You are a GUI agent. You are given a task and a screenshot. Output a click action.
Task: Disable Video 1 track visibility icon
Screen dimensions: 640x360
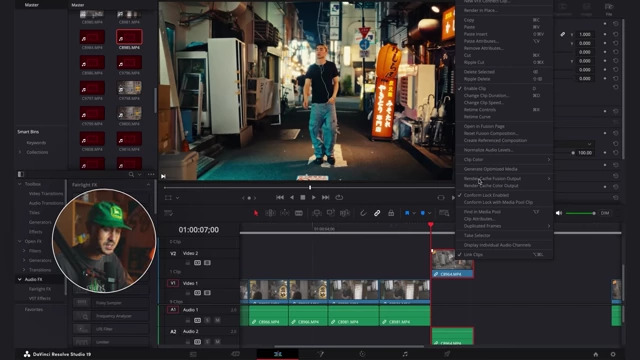tap(207, 293)
